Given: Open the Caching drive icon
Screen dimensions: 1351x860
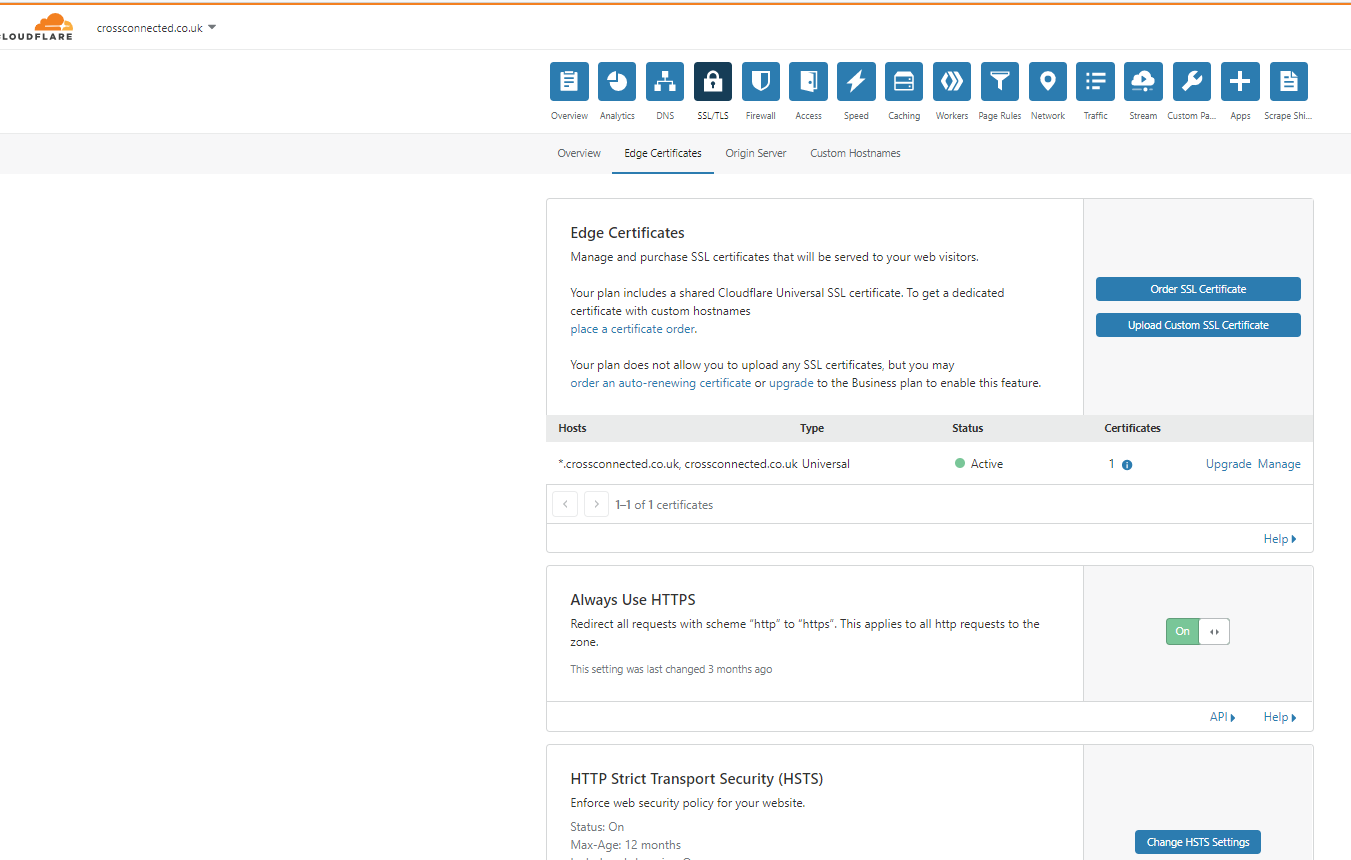Looking at the screenshot, I should coord(904,82).
